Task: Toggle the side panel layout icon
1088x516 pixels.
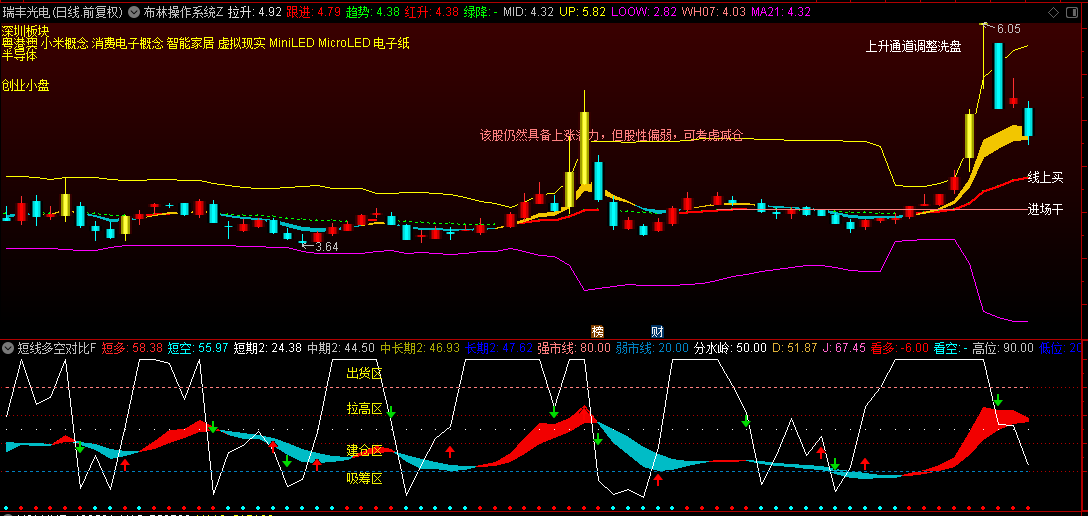Action: [x=1073, y=12]
